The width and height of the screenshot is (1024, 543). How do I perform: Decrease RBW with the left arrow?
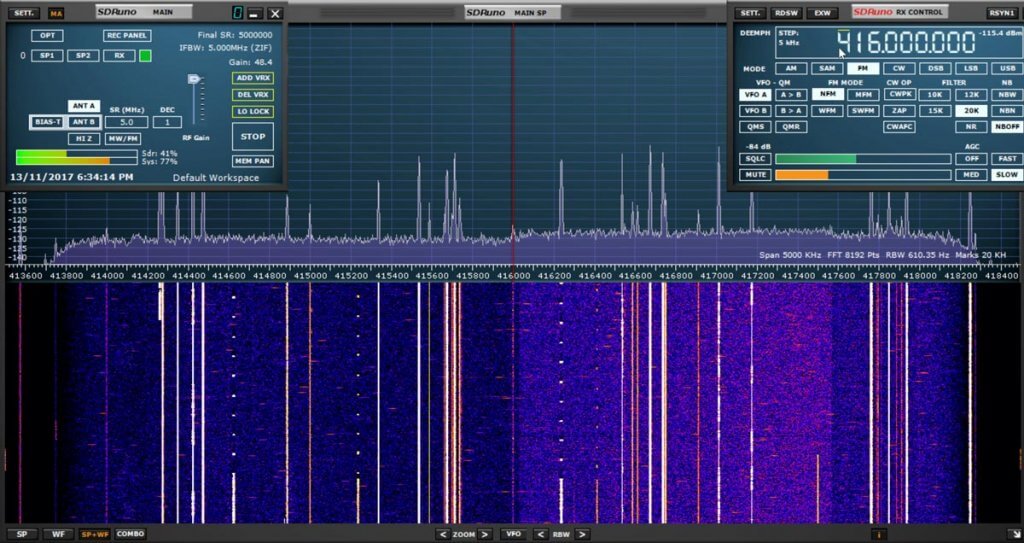541,534
